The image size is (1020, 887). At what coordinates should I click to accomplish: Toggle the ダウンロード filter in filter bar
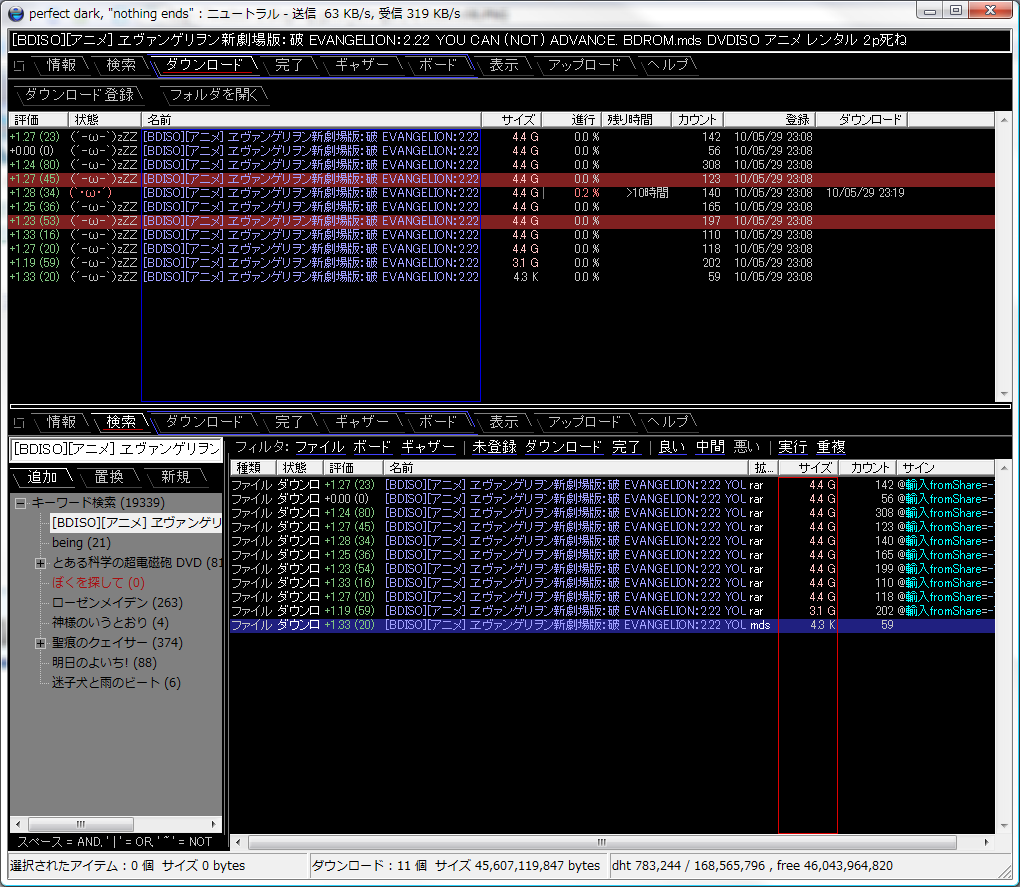(x=563, y=447)
